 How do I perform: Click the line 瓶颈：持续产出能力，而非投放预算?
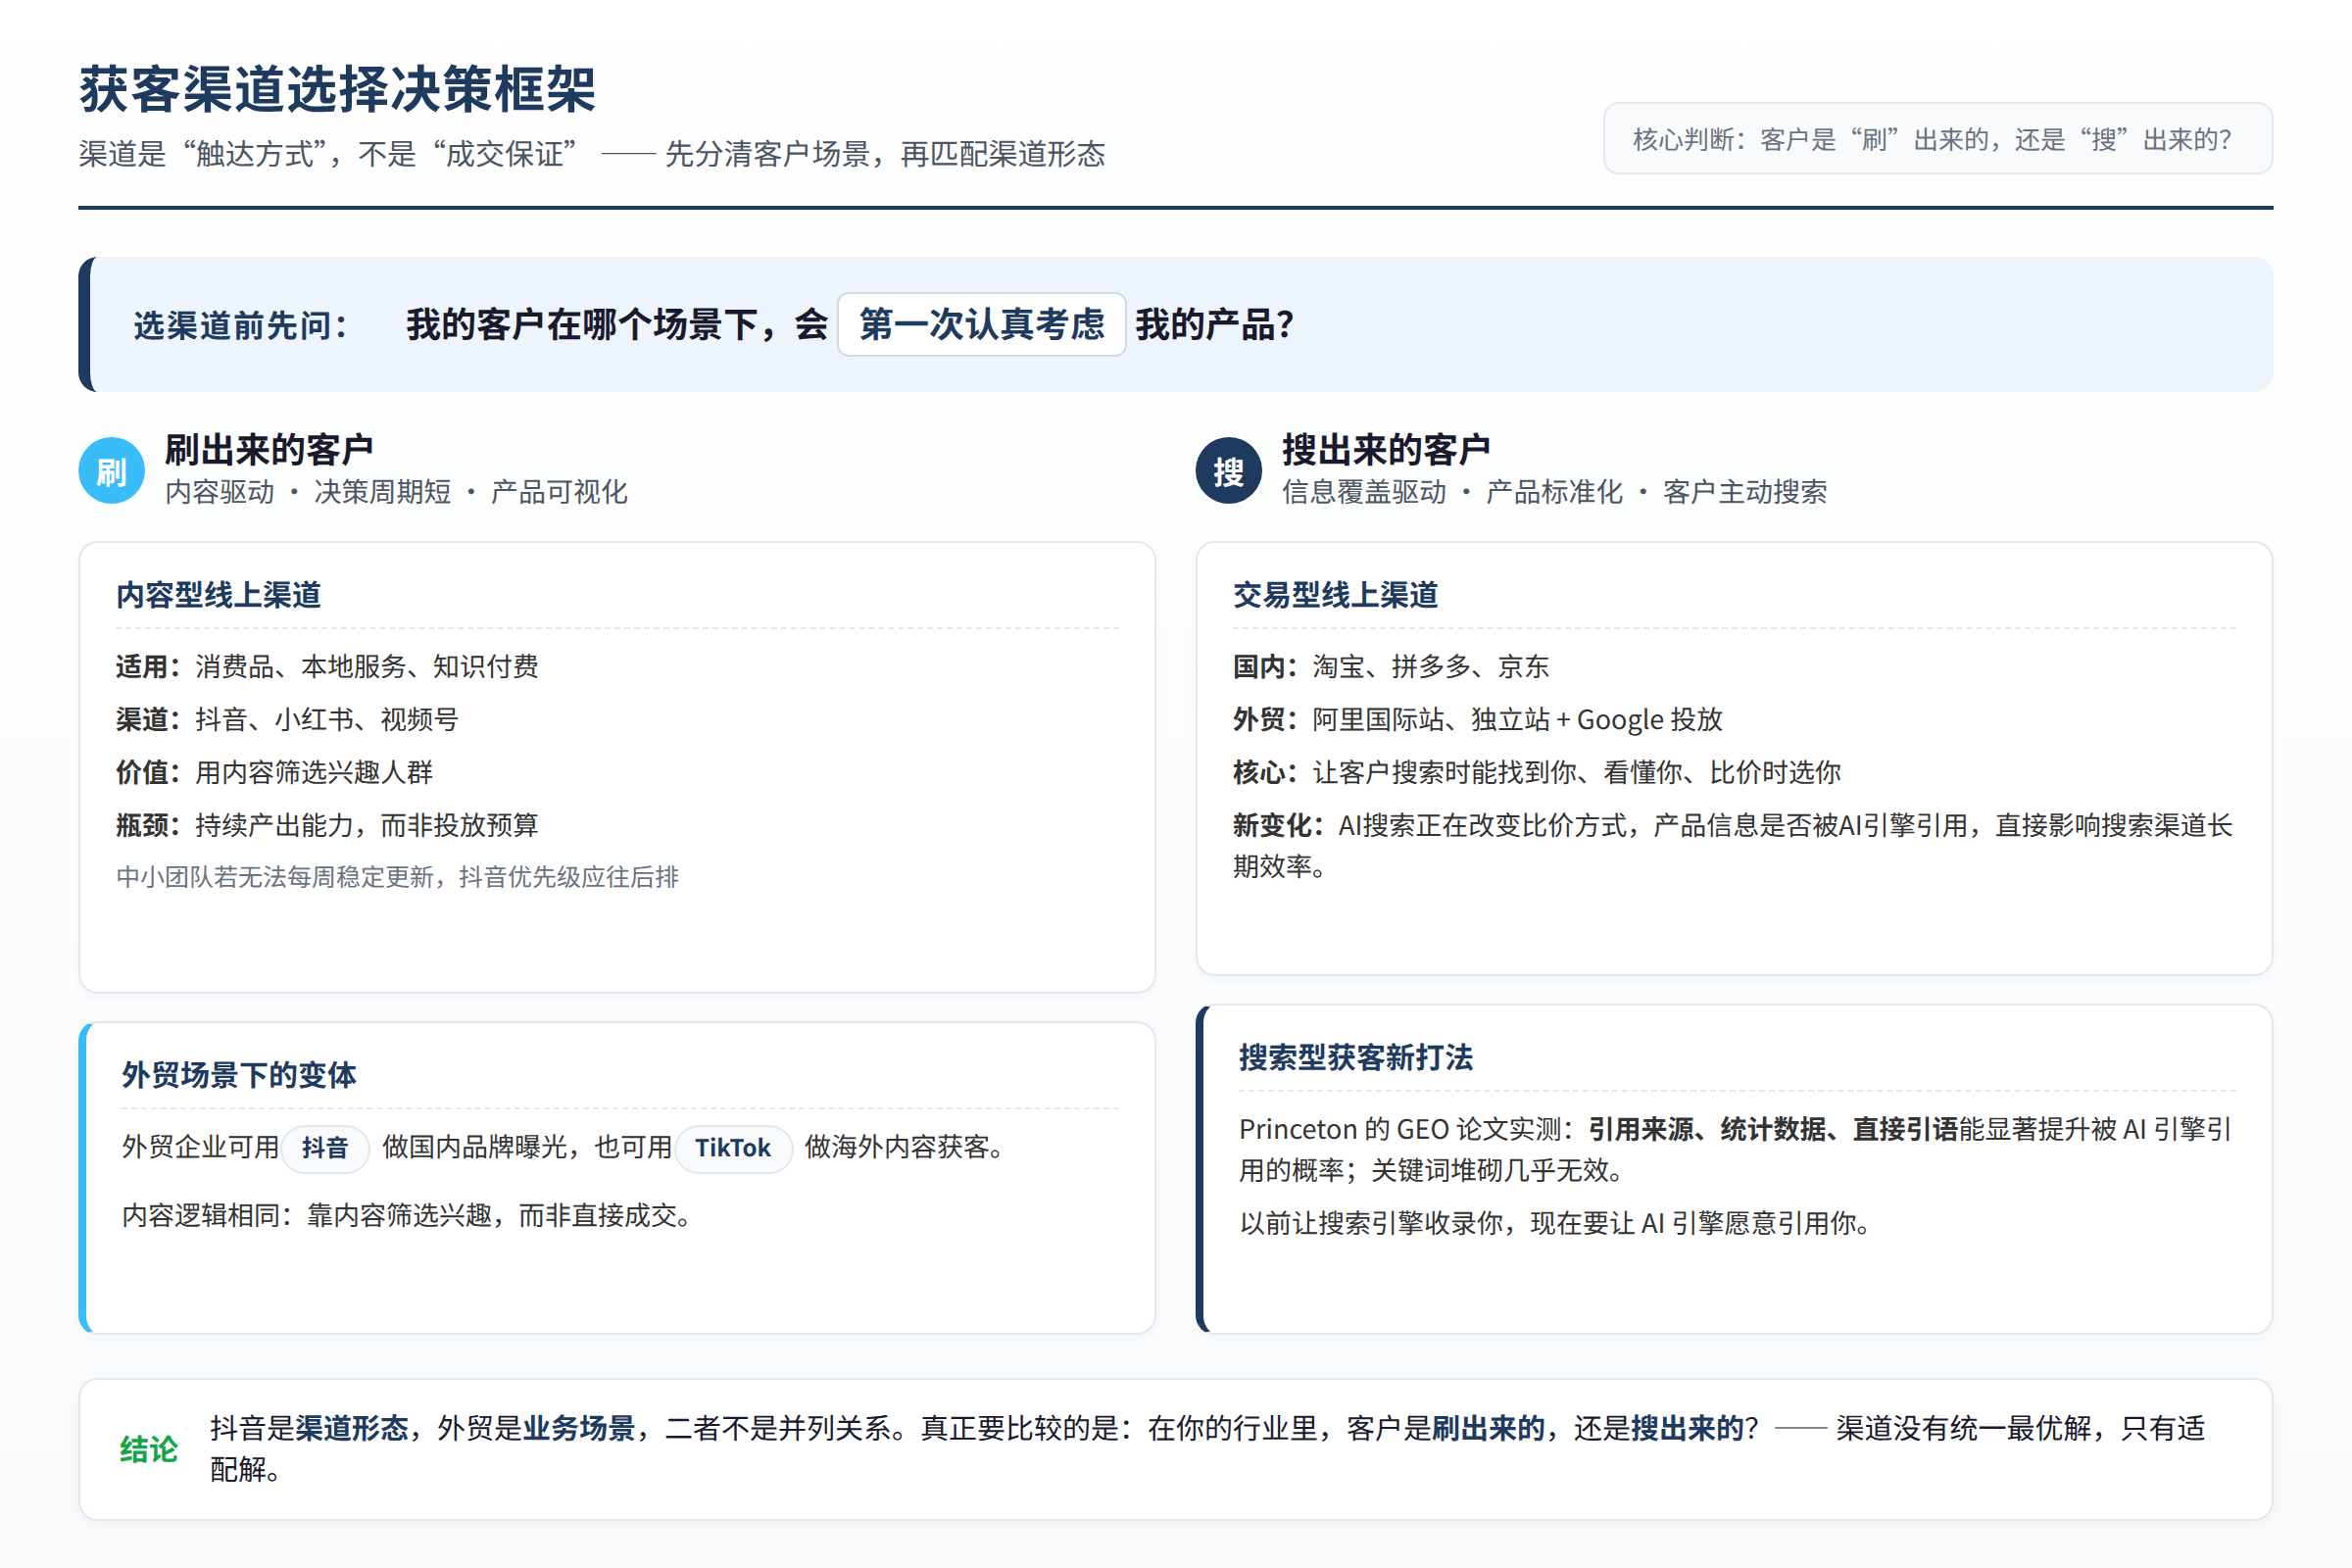pos(327,825)
